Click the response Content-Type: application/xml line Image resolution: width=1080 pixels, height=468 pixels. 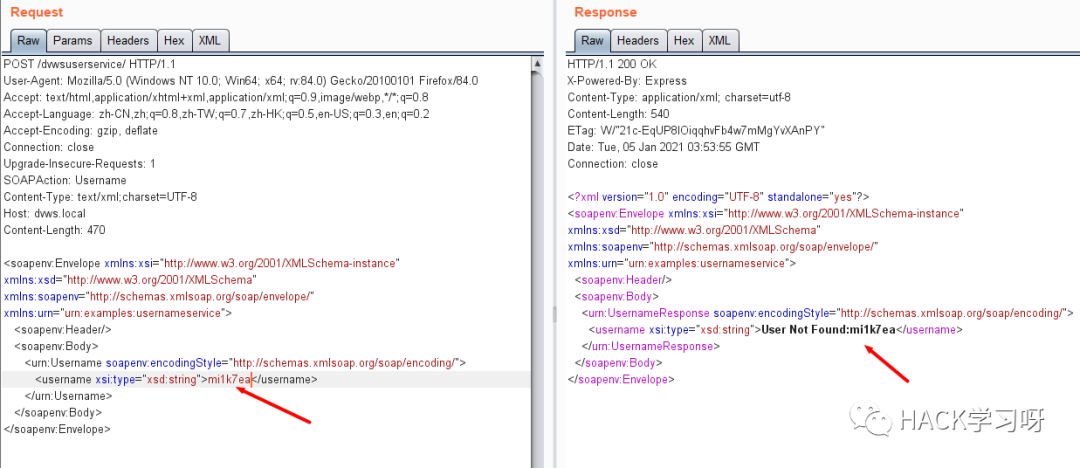coord(679,97)
